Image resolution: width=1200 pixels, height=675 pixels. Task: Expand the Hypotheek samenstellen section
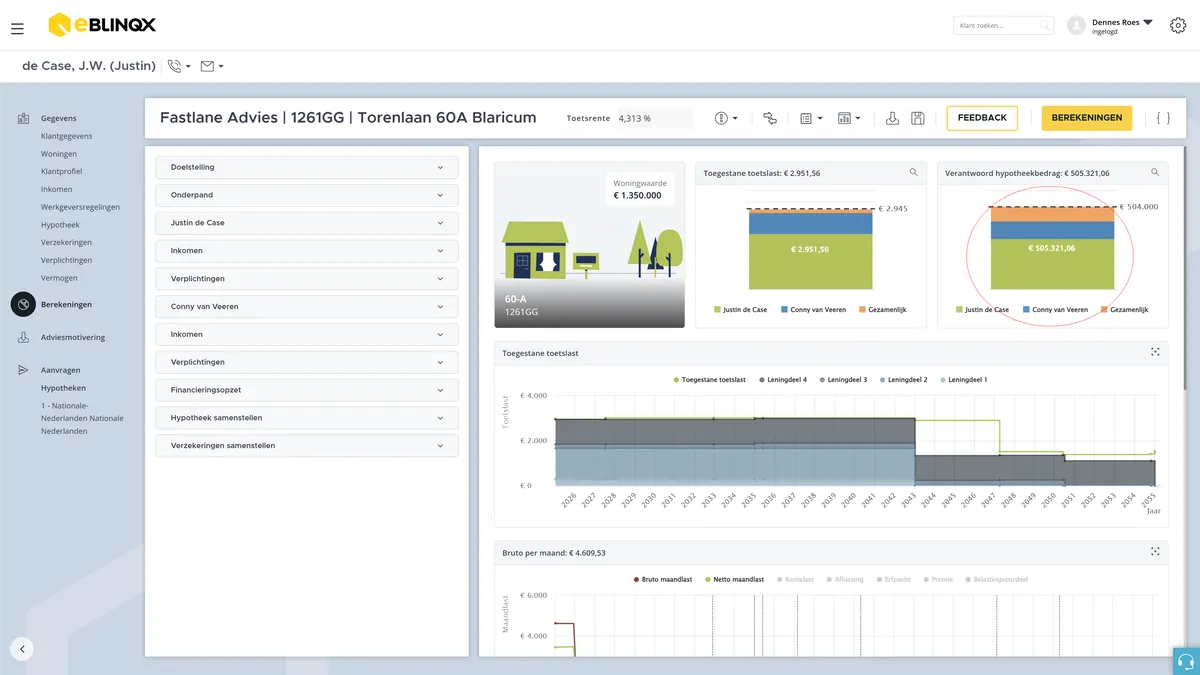tap(307, 418)
